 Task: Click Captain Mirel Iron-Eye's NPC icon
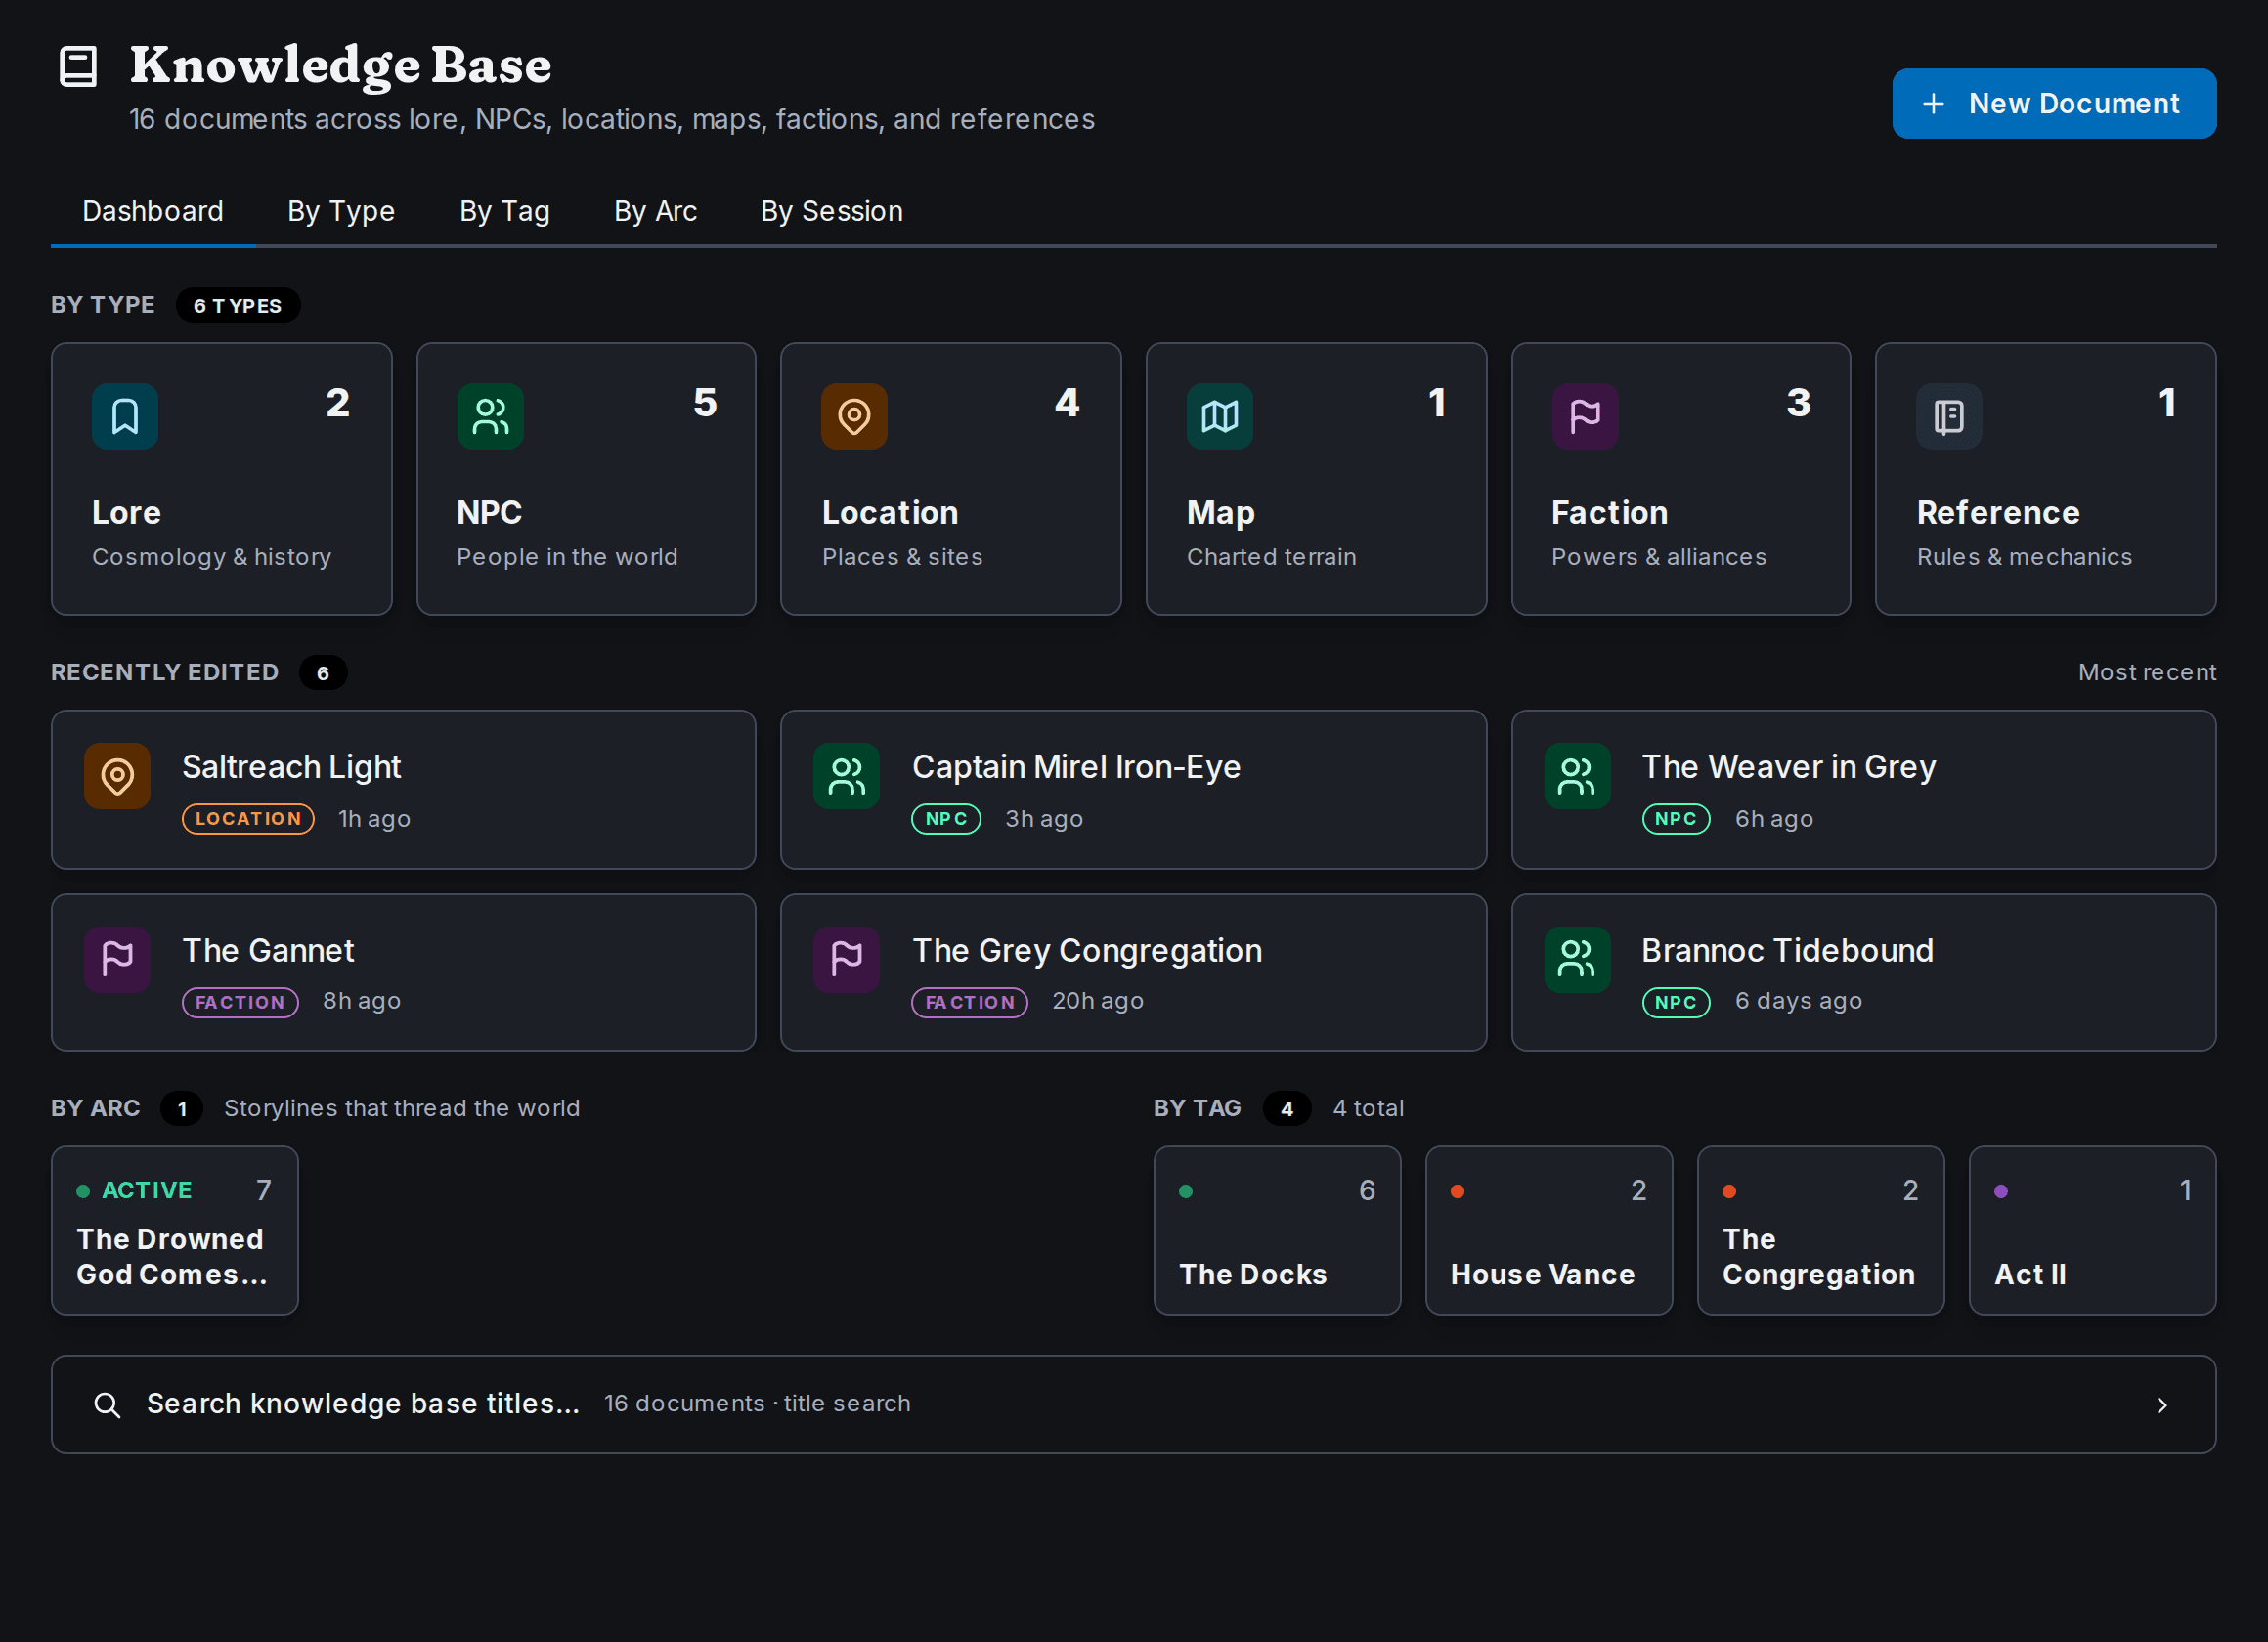click(846, 776)
